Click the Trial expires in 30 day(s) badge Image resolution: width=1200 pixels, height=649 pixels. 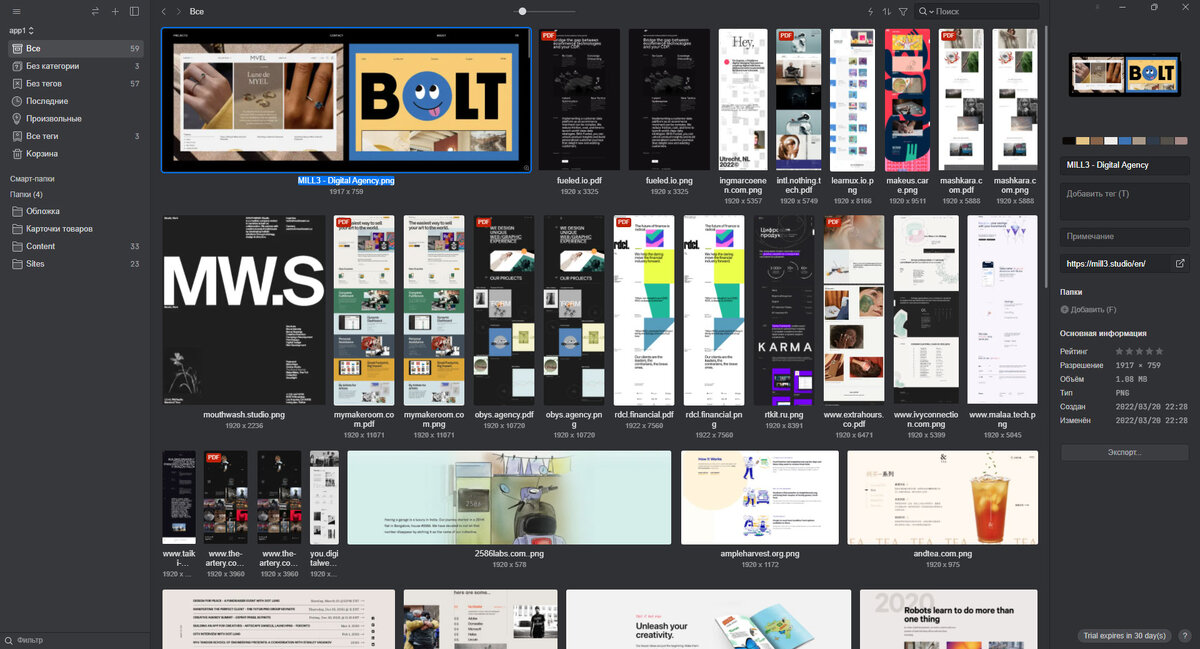pyautogui.click(x=1124, y=635)
